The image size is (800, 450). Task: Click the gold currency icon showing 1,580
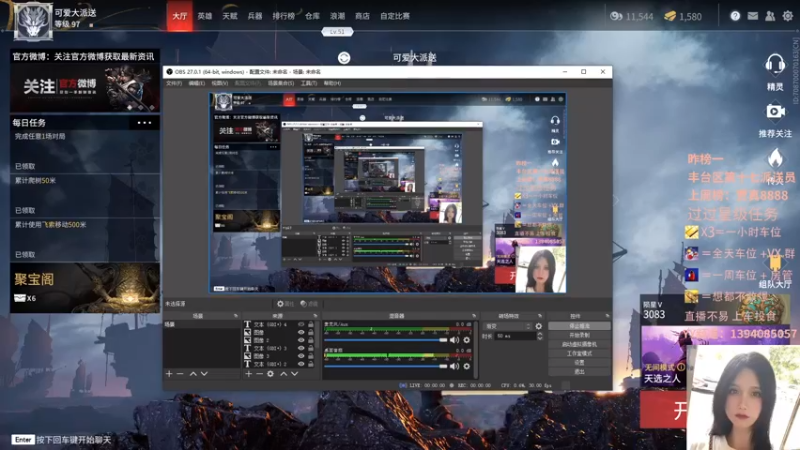tap(670, 16)
